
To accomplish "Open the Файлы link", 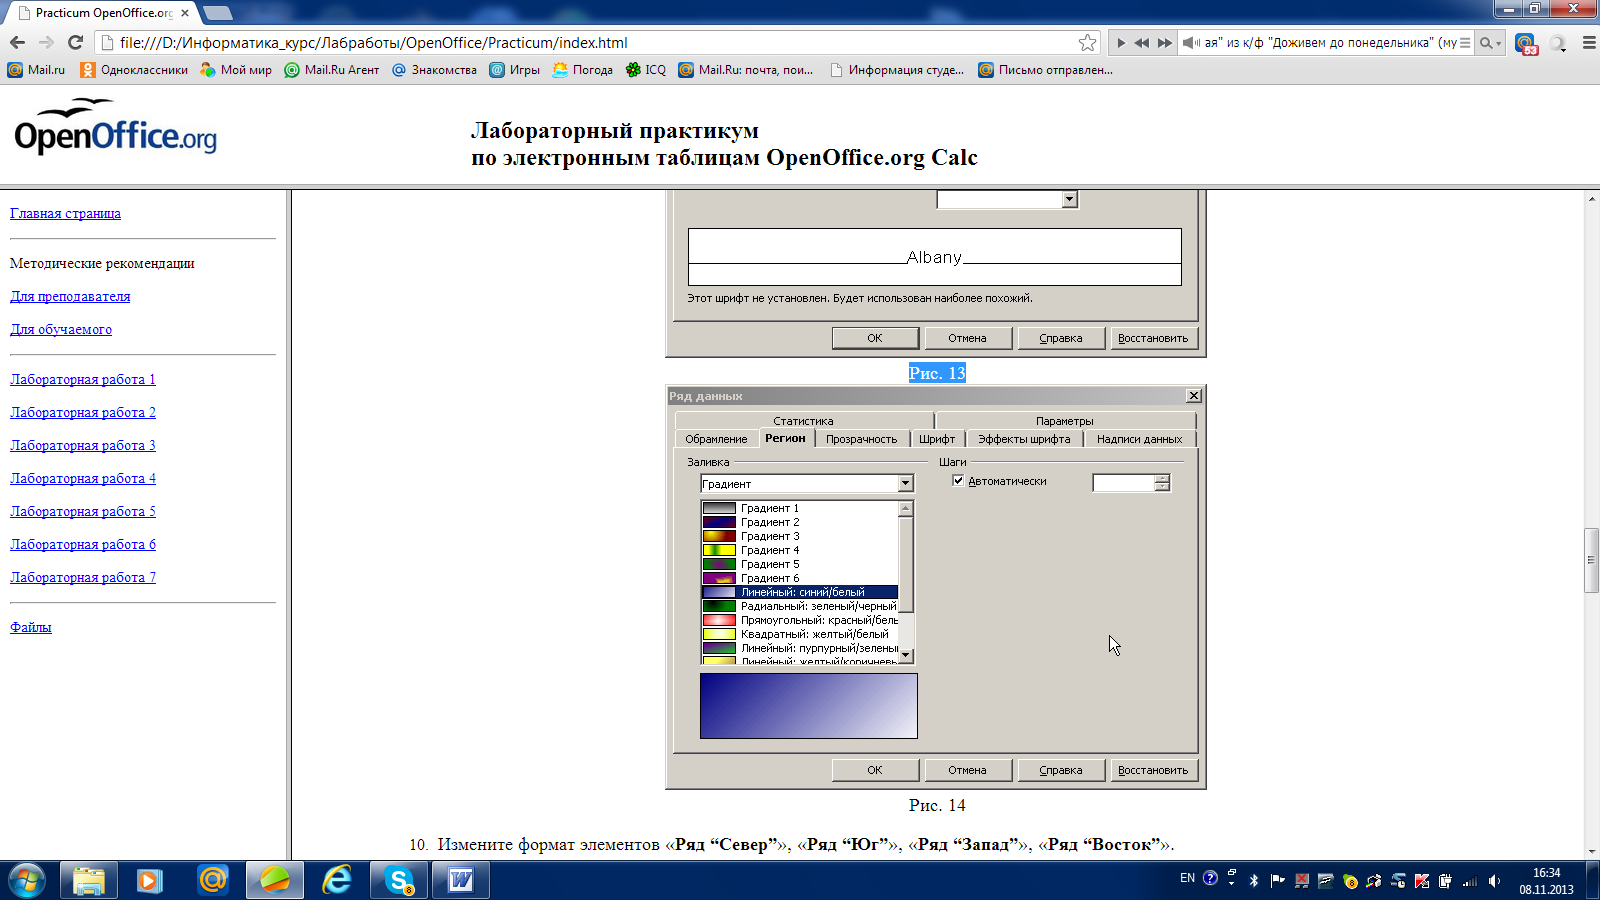I will (31, 627).
